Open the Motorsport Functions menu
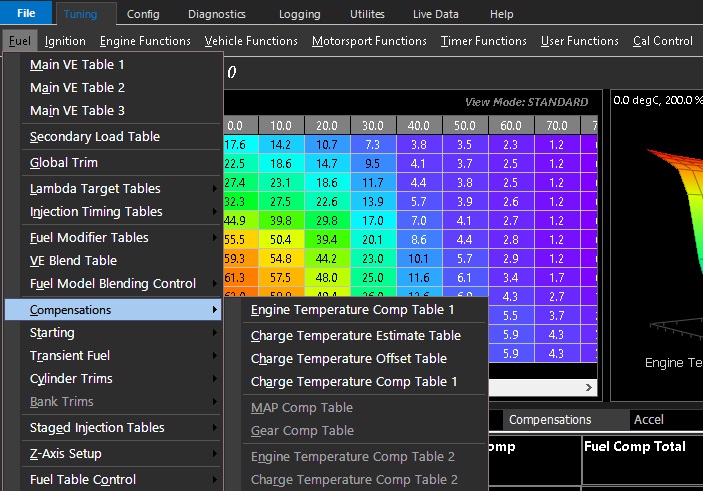703x491 pixels. [369, 41]
